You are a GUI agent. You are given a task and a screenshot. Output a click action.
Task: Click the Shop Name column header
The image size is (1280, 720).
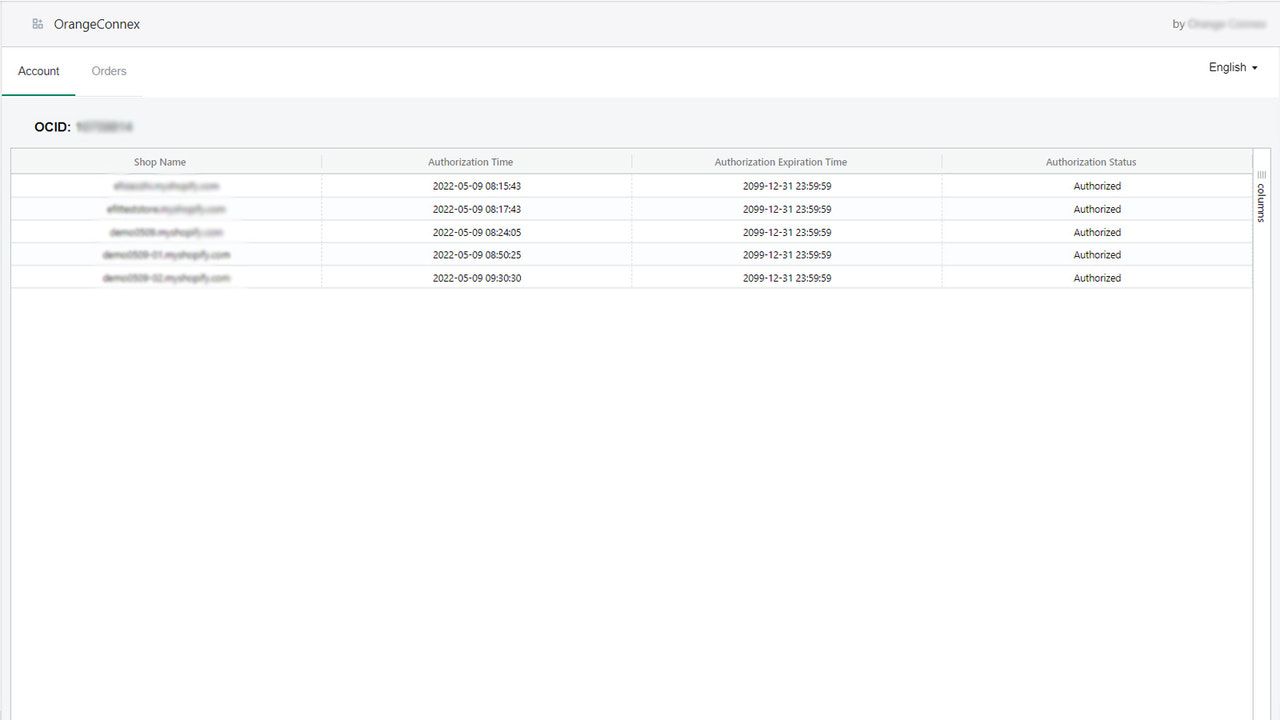point(160,161)
